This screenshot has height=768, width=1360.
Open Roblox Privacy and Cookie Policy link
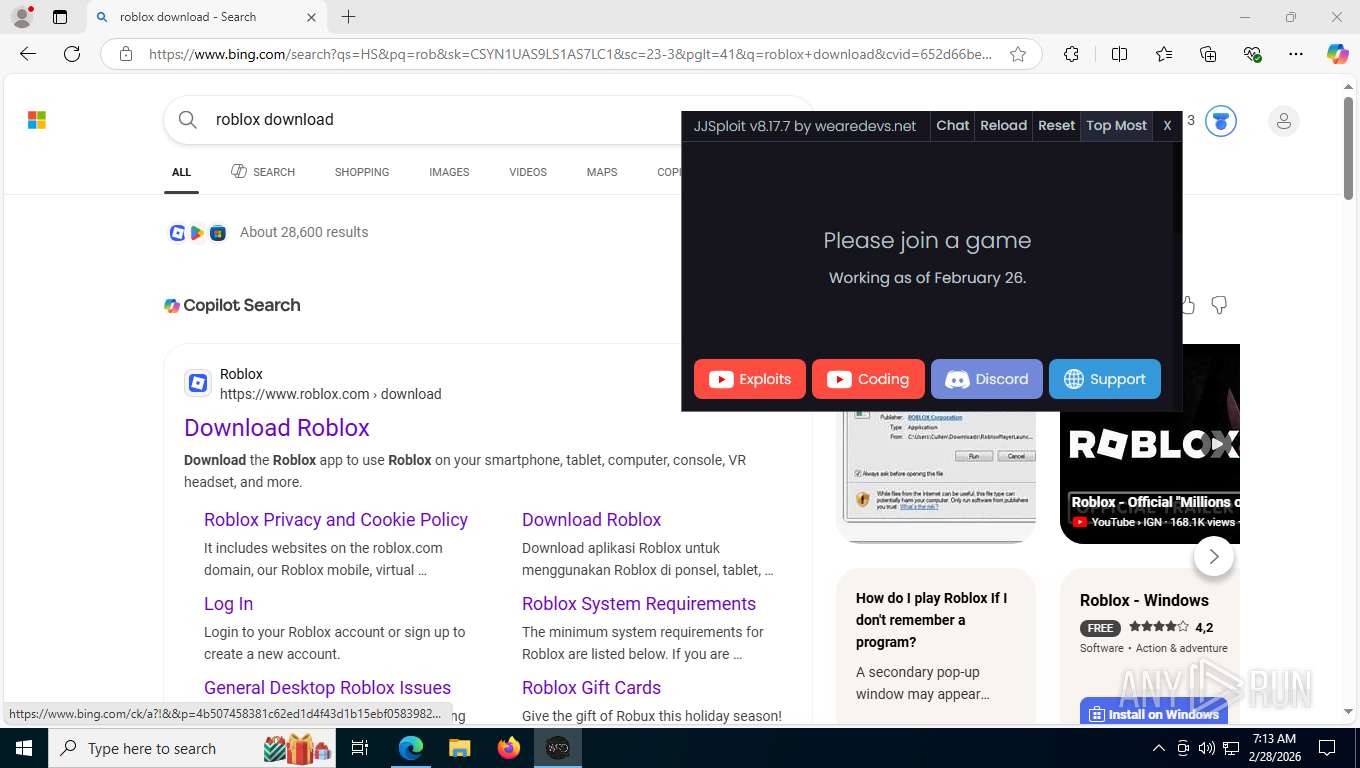click(336, 520)
